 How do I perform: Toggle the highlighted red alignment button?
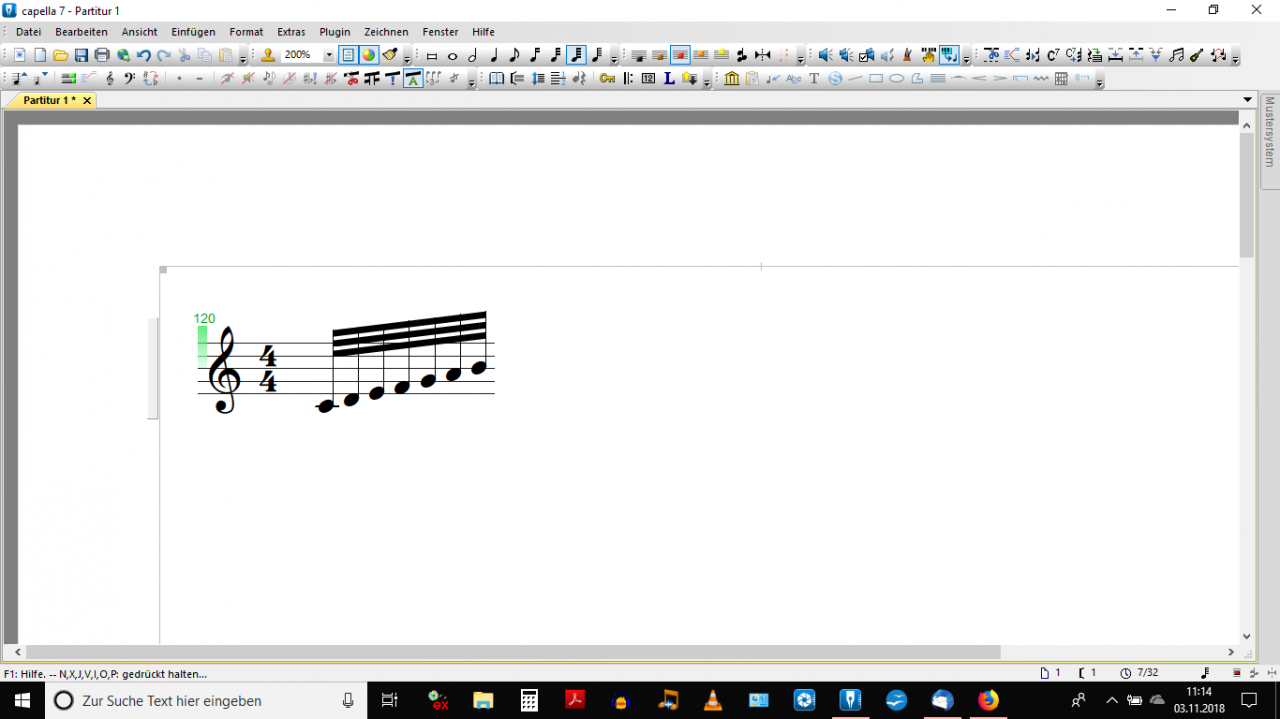coord(680,55)
